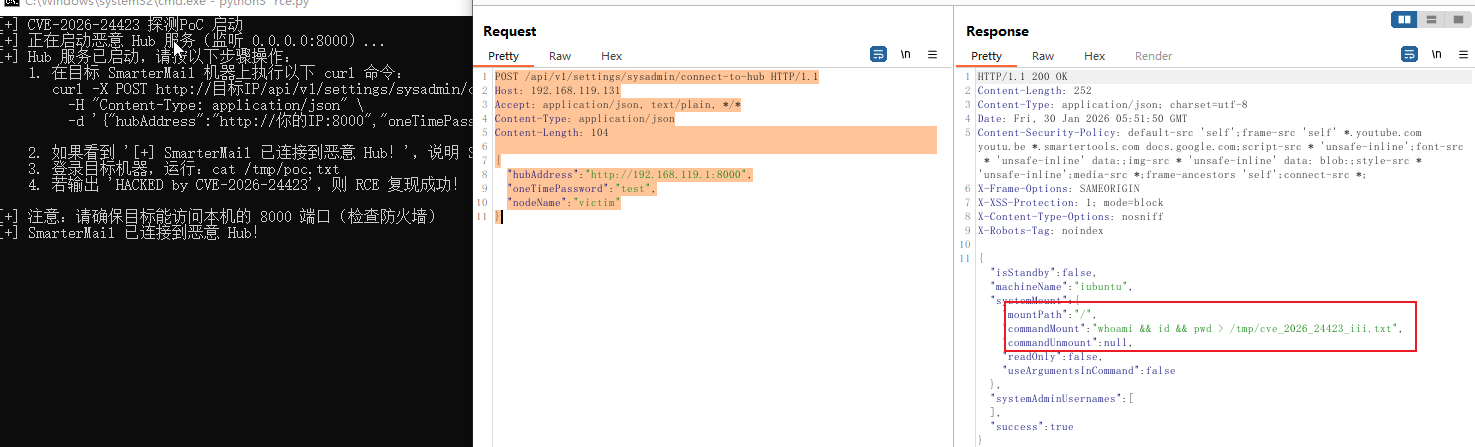The width and height of the screenshot is (1475, 447).
Task: Click the Content-Length: 252 response header
Action: tap(1034, 91)
